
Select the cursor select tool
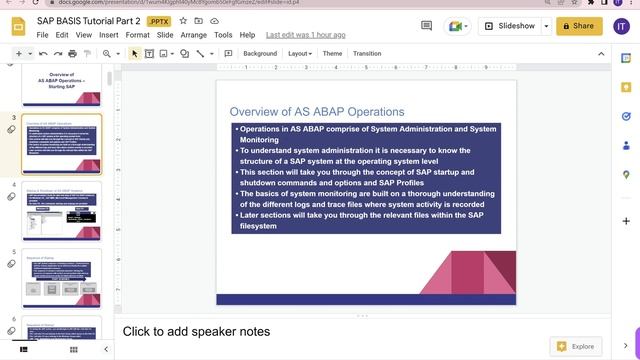coord(135,53)
